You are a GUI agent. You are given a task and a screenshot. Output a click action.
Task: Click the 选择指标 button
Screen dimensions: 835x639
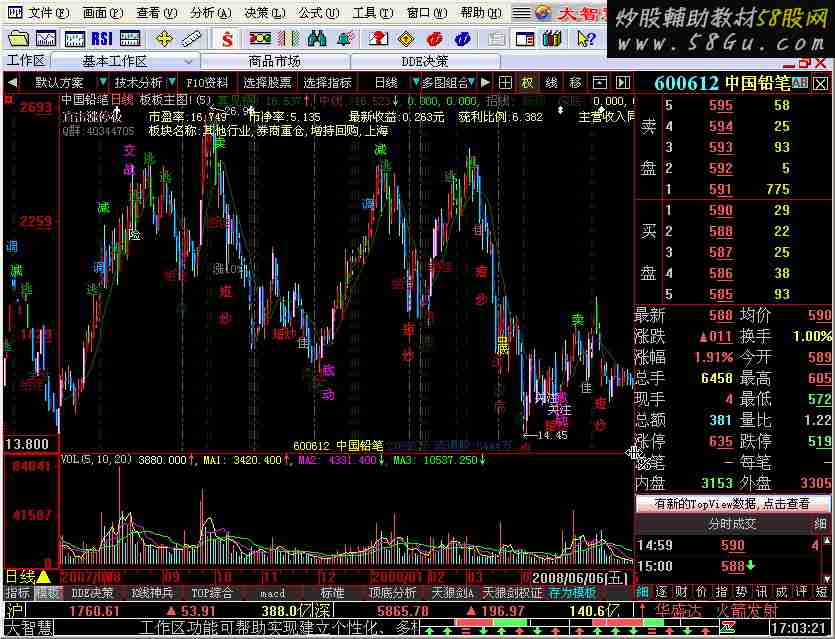328,83
